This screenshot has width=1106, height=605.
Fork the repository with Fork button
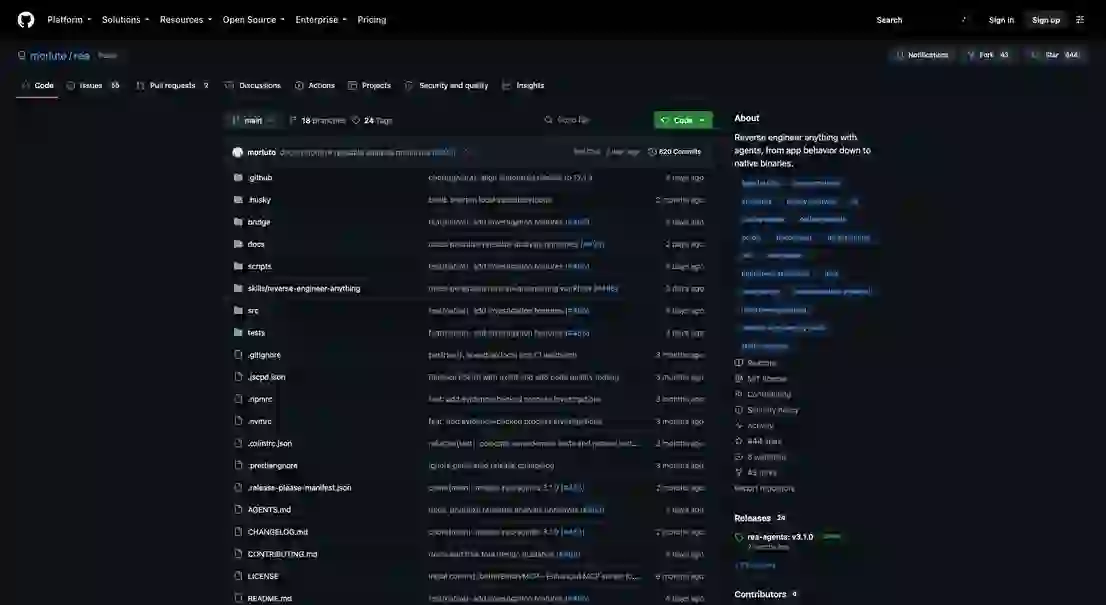tap(988, 55)
